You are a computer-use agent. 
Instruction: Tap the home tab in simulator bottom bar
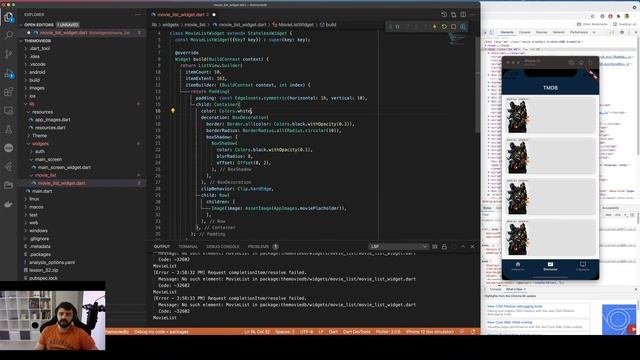(x=518, y=266)
